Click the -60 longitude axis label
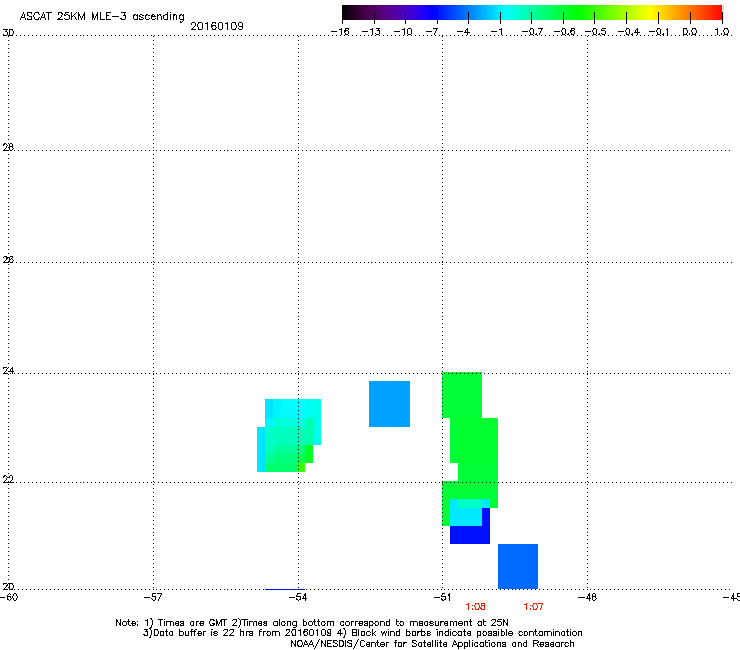 pyautogui.click(x=9, y=597)
